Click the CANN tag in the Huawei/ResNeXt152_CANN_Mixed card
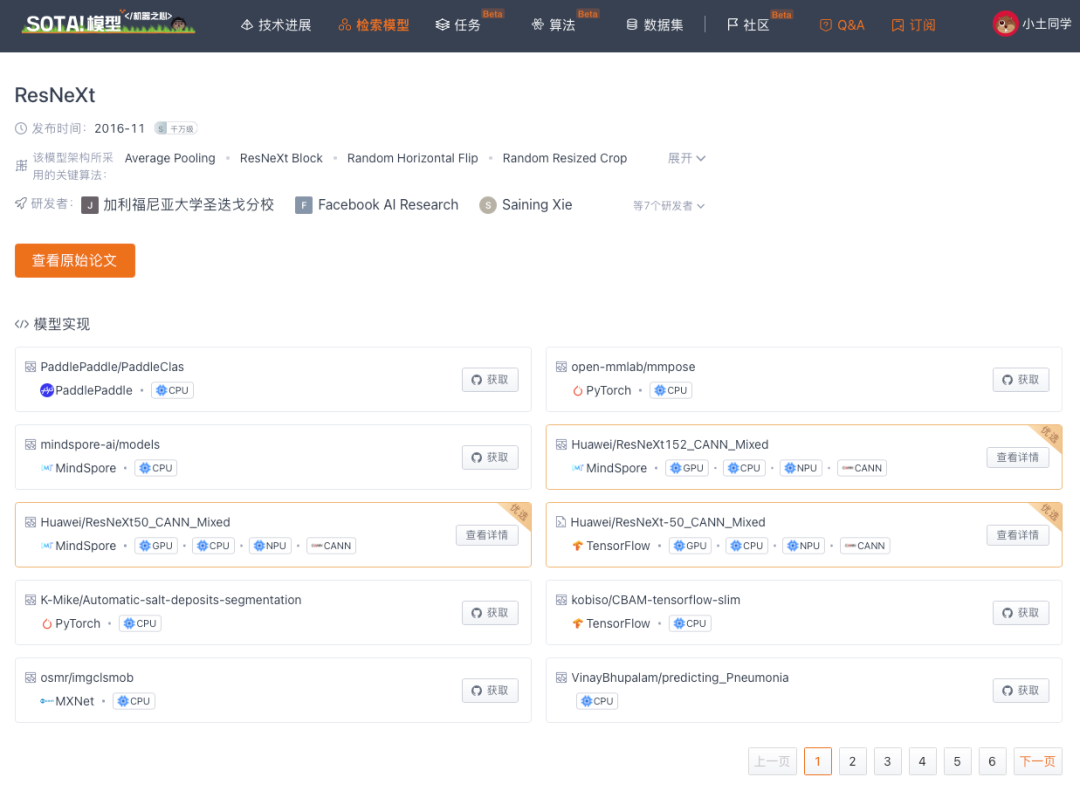The height and width of the screenshot is (798, 1080). click(x=862, y=468)
